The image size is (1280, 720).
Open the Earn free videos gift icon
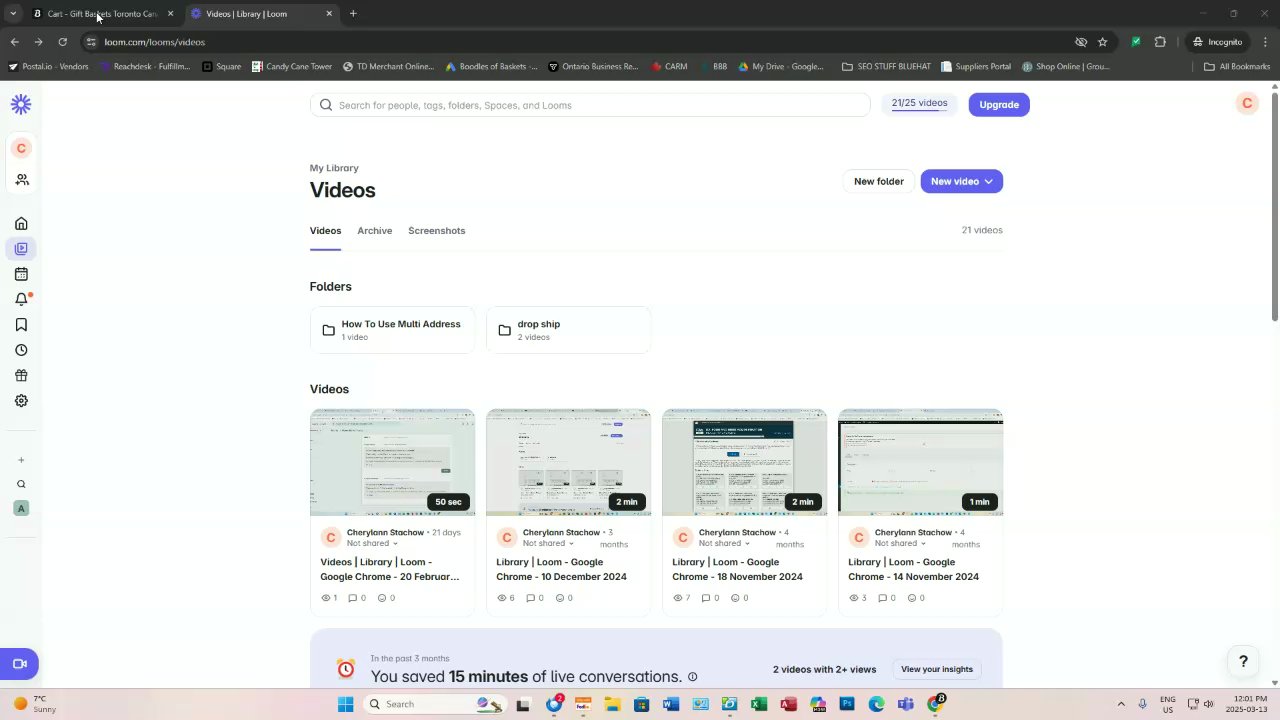21,376
